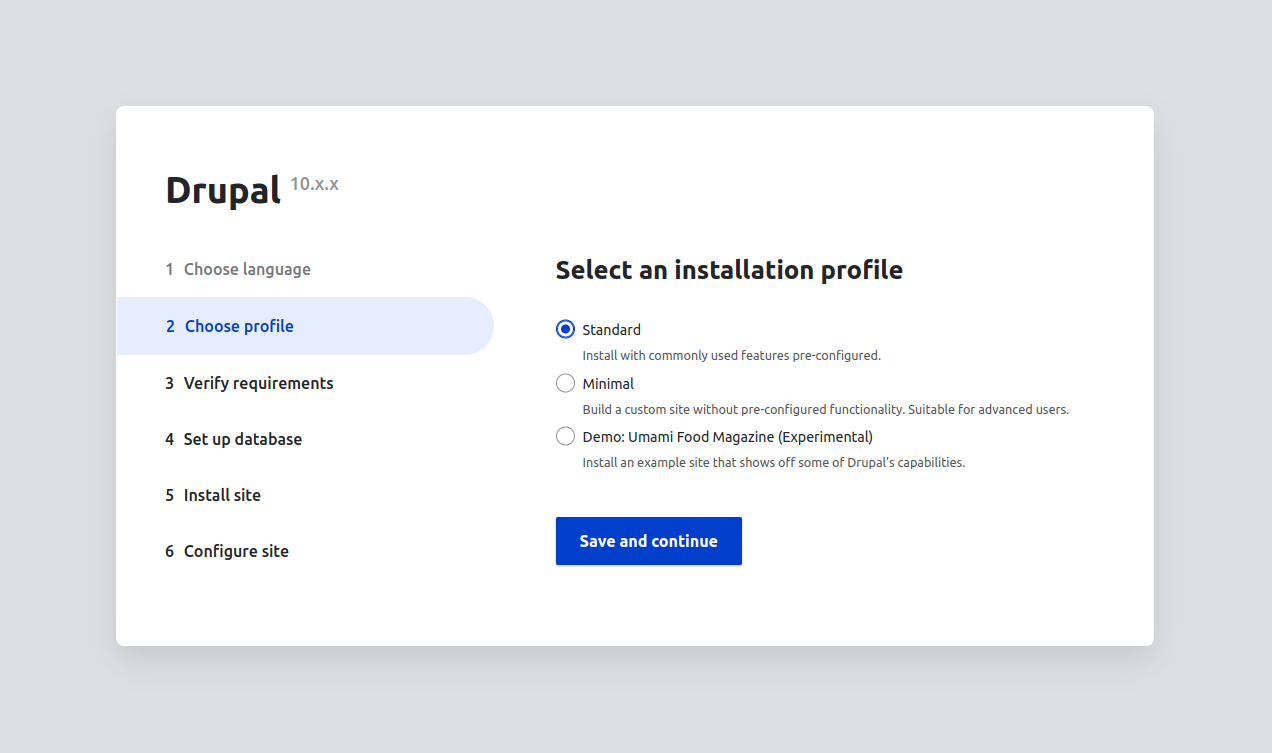The height and width of the screenshot is (753, 1272).
Task: Click the commonly used features description
Action: 731,355
